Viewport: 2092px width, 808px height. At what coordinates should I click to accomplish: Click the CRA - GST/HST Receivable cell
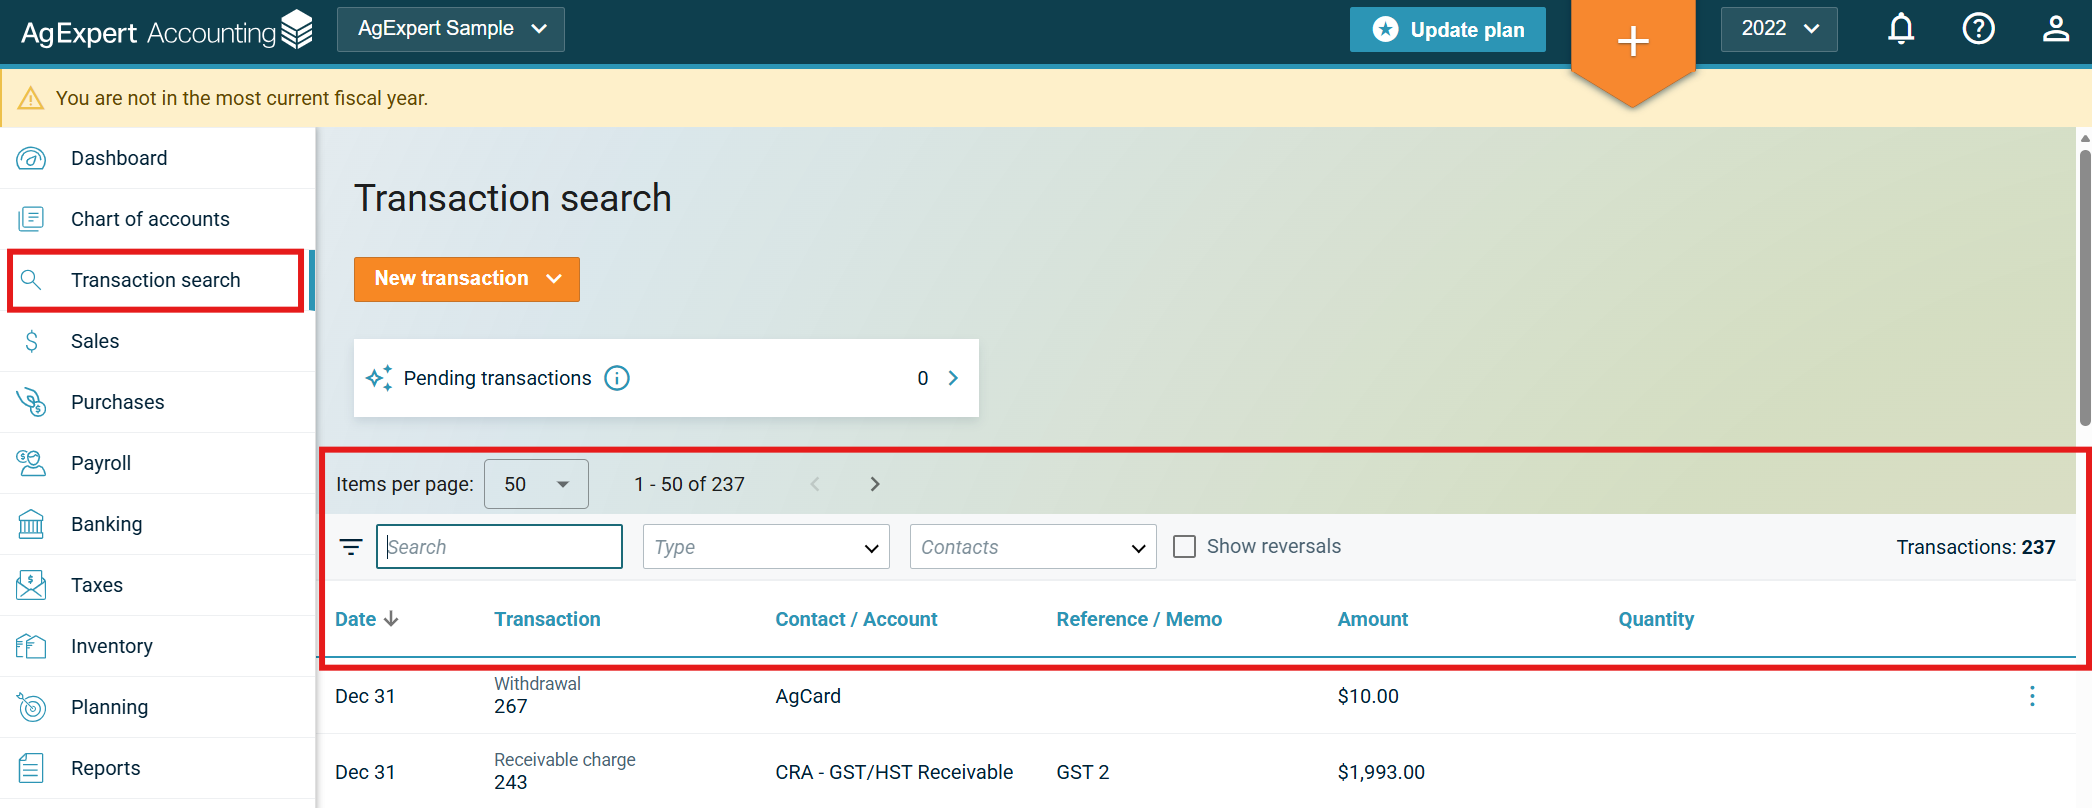coord(894,772)
